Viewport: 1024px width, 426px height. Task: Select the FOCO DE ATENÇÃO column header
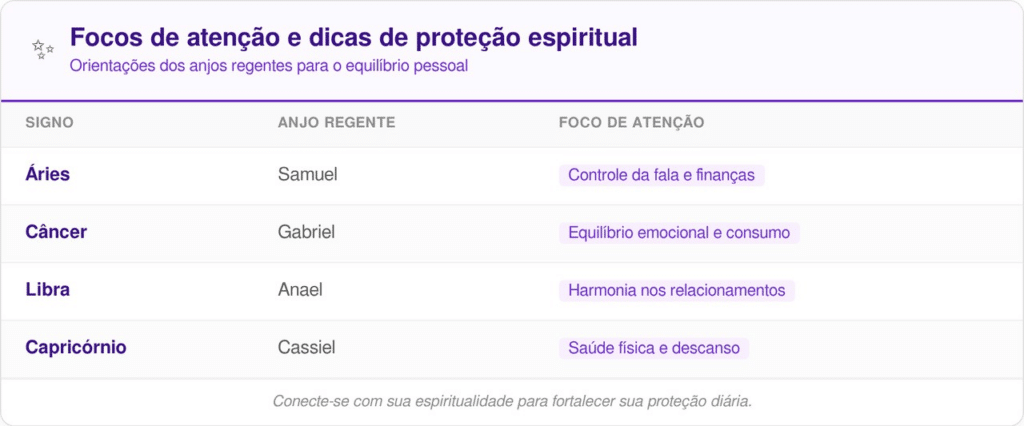click(x=631, y=122)
